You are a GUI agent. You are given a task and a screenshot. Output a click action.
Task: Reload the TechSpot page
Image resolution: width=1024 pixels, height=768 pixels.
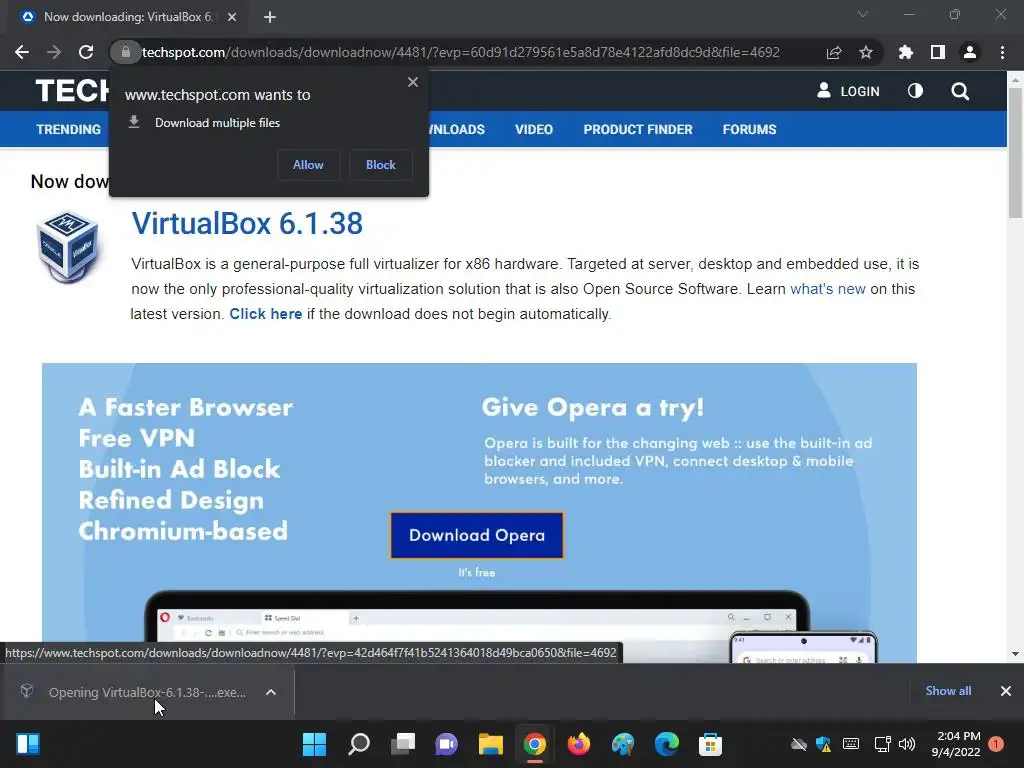[x=86, y=52]
